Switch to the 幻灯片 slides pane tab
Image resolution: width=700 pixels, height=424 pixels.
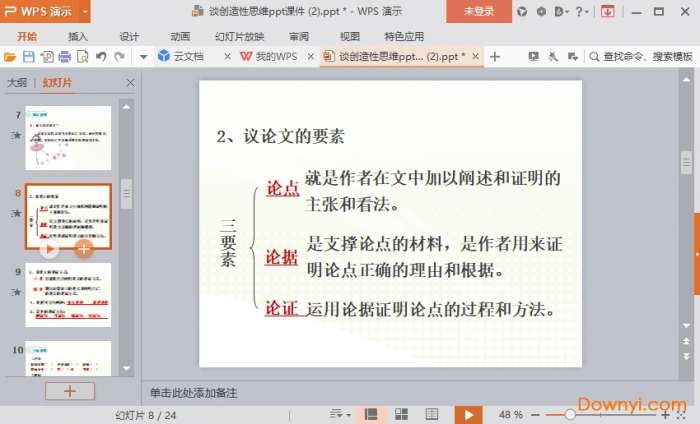tap(57, 83)
